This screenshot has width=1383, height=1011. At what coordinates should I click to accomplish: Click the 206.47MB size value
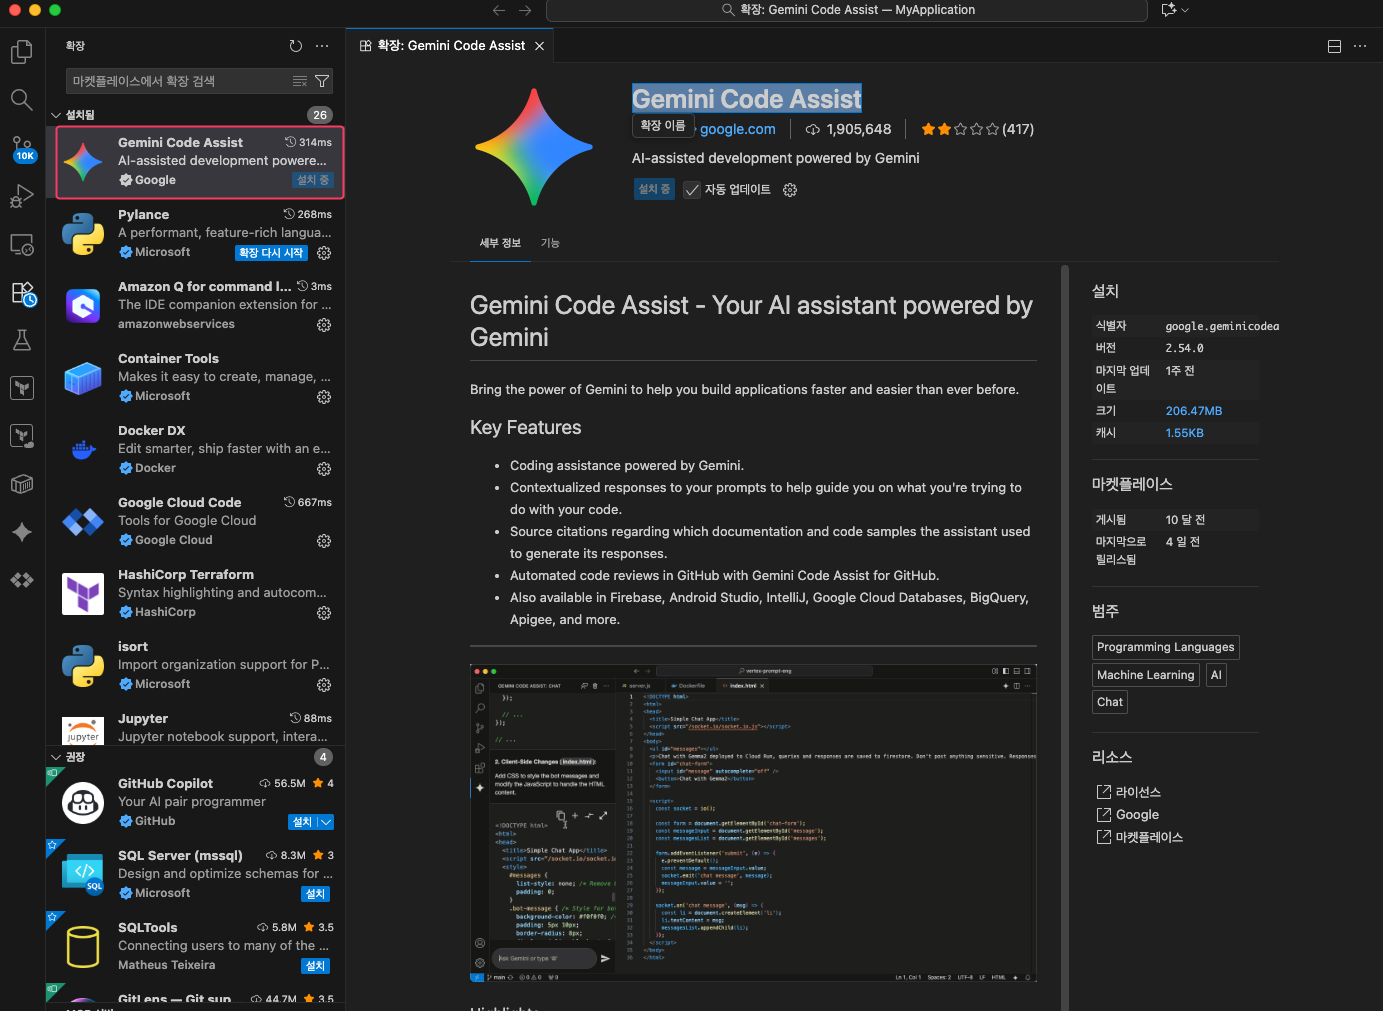point(1194,411)
